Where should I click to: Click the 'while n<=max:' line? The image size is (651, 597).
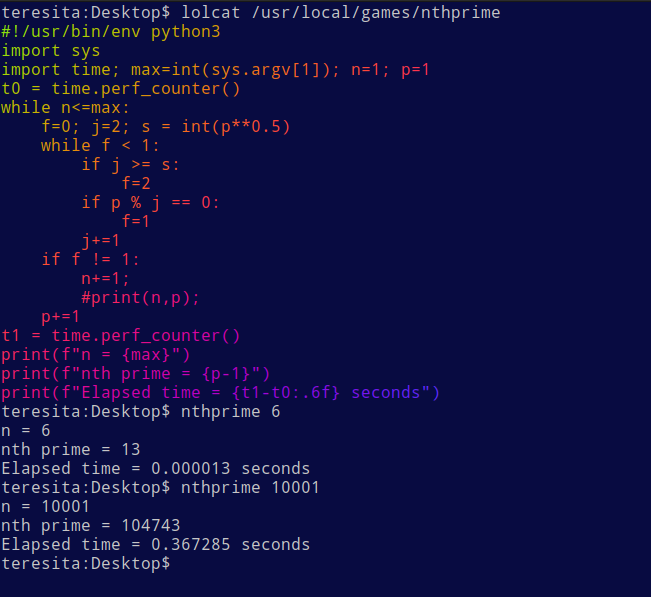(66, 108)
